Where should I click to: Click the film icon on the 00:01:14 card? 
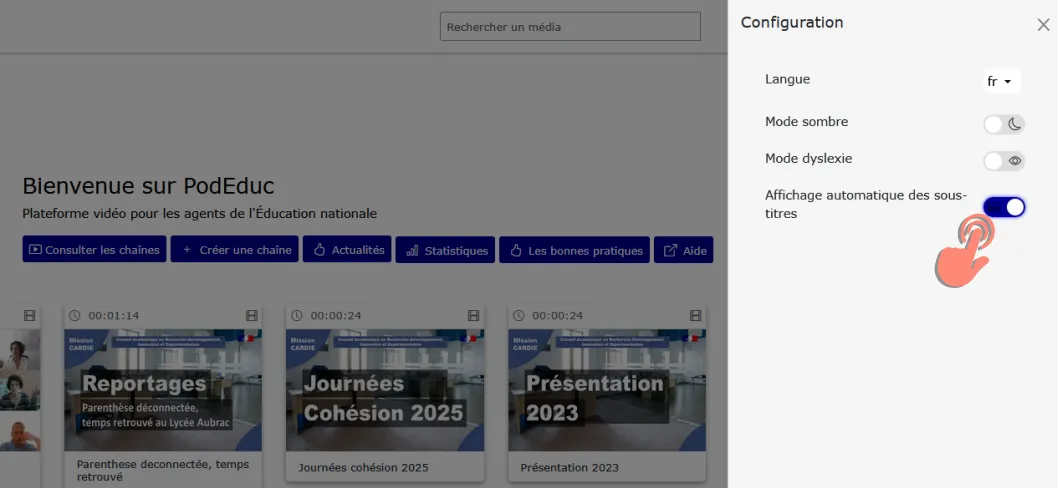252,315
